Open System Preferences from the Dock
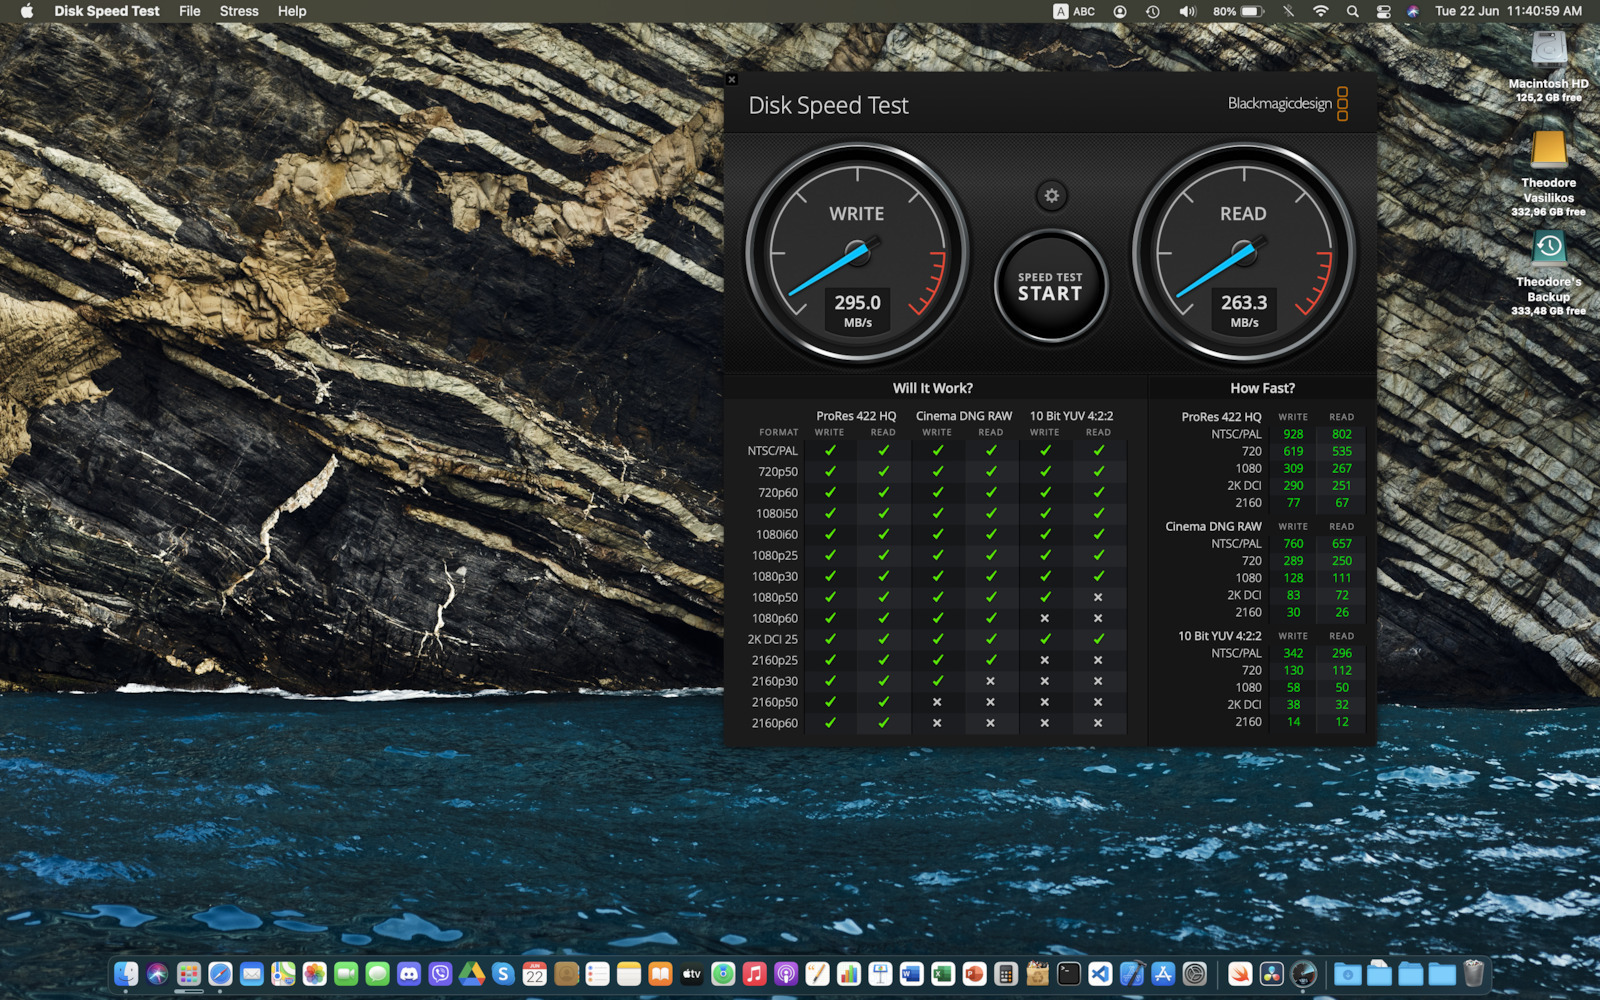Screen dimensions: 1600x1000 pos(1195,973)
